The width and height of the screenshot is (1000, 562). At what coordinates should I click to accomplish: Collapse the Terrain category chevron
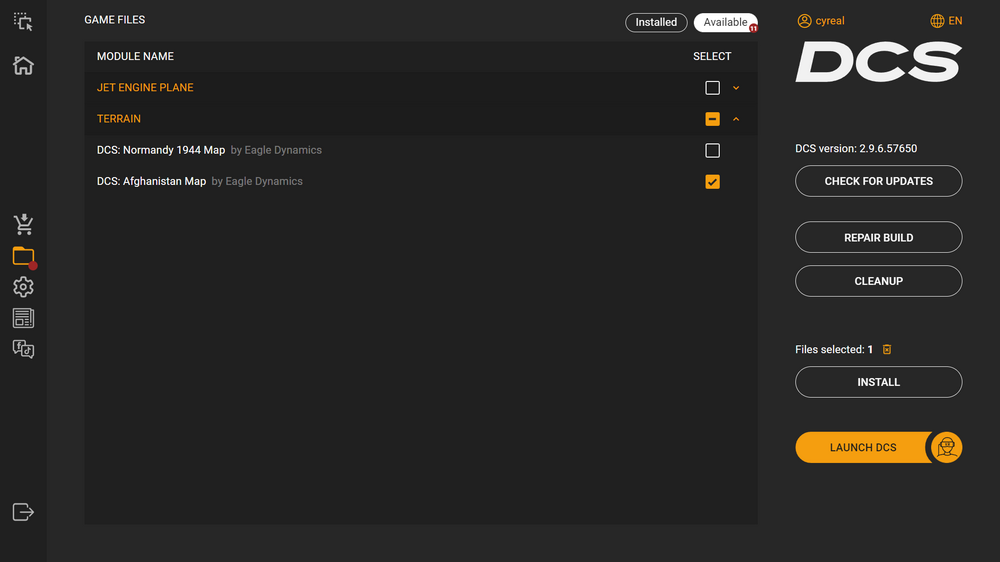(736, 119)
